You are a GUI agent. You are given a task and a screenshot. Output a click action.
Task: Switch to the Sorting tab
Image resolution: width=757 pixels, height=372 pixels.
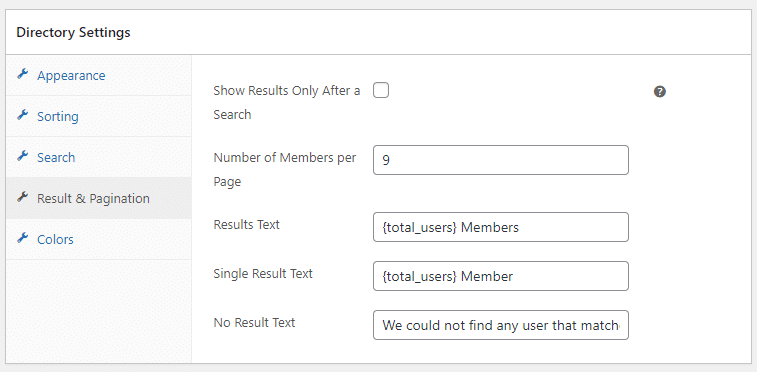[x=98, y=116]
